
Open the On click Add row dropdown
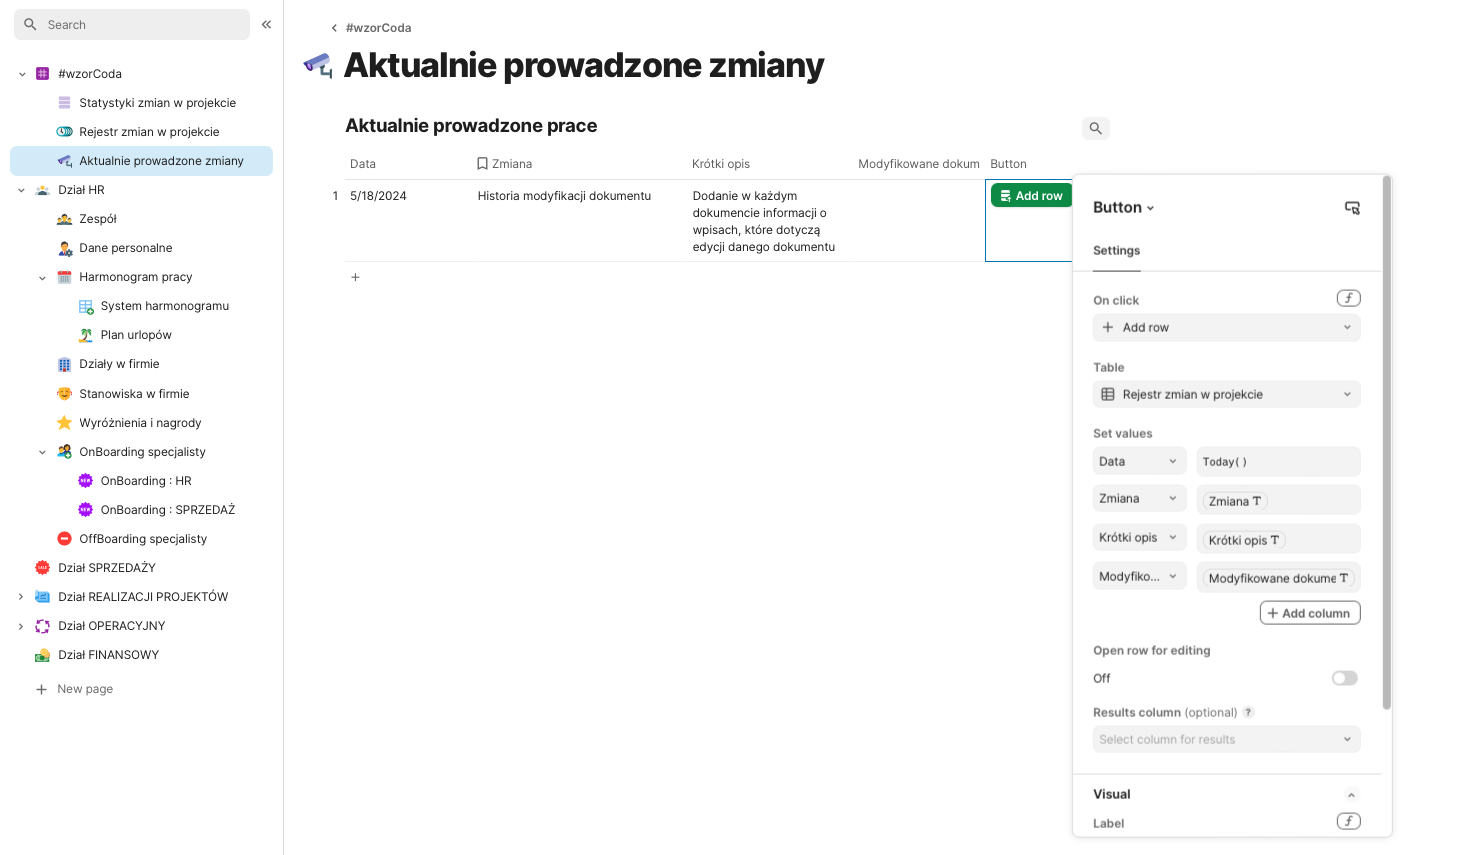(1226, 327)
